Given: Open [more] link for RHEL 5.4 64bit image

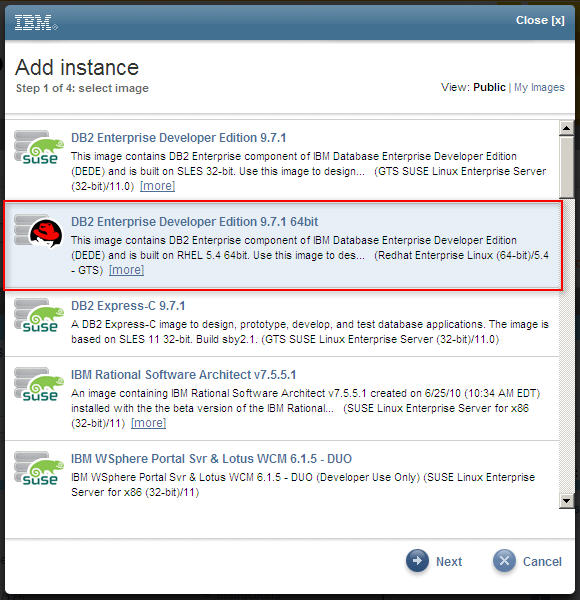Looking at the screenshot, I should point(126,270).
